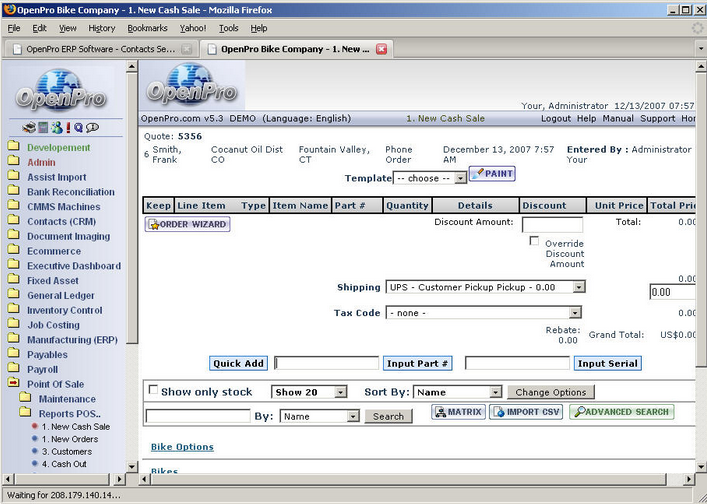Click the Inventory Control folder icon
707x504 pixels.
[14, 309]
